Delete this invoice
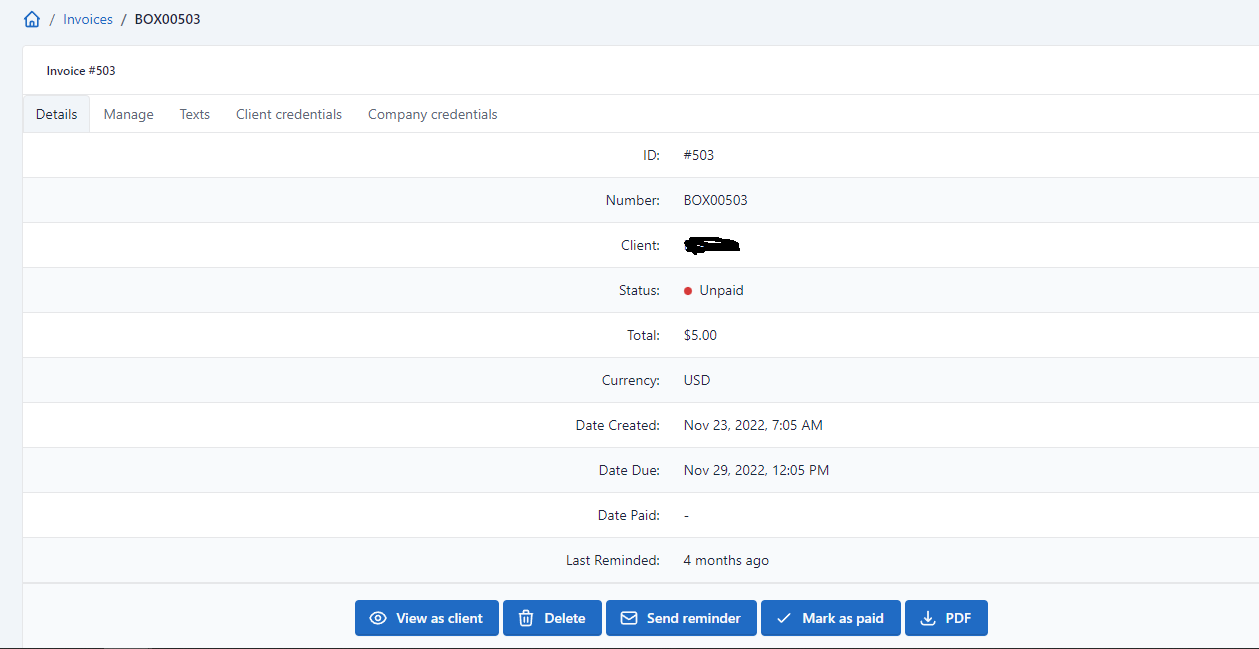Image resolution: width=1259 pixels, height=649 pixels. (x=552, y=617)
